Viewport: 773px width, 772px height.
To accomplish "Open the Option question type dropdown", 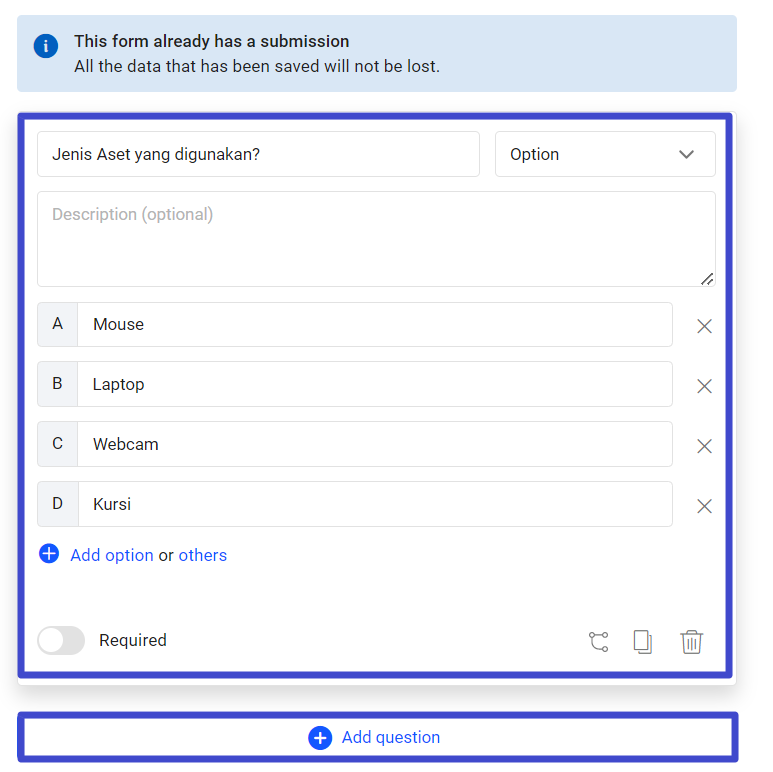I will pos(605,154).
